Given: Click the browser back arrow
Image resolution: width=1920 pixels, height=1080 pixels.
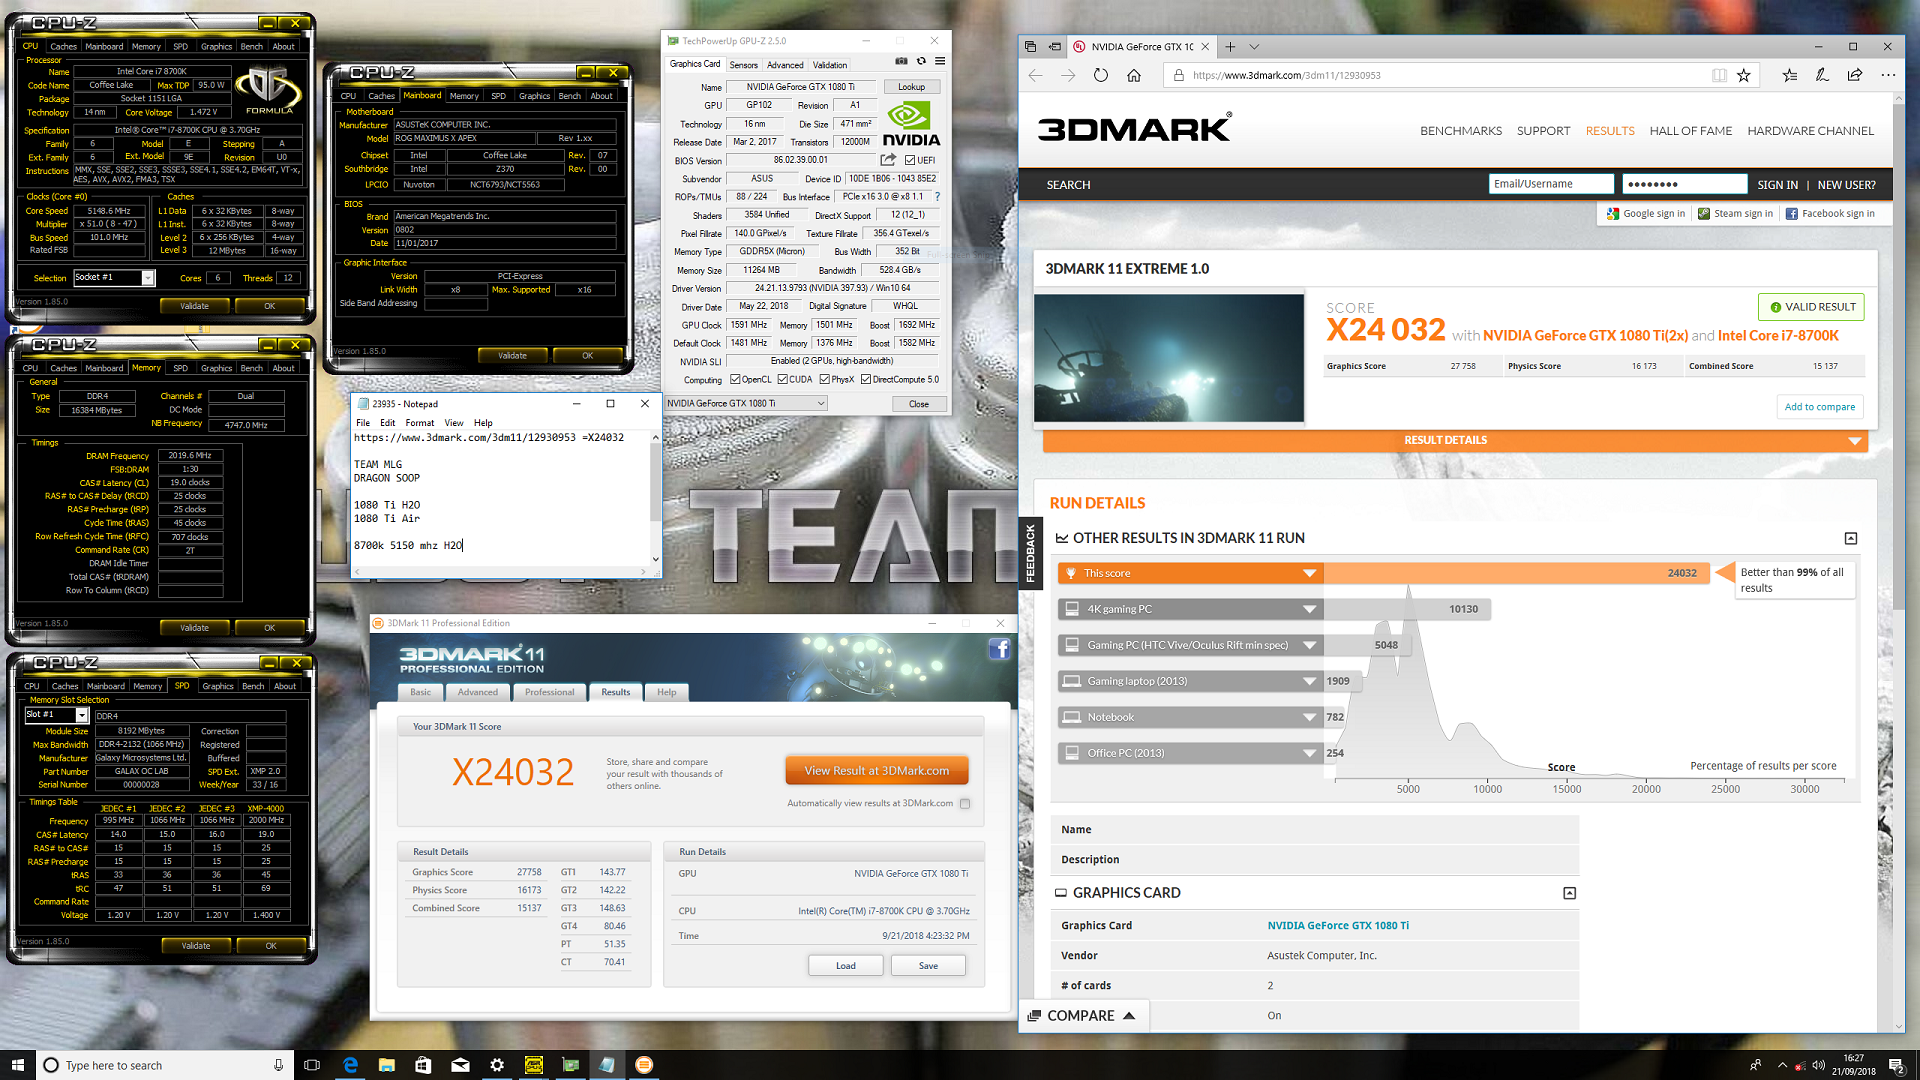Looking at the screenshot, I should (1036, 75).
